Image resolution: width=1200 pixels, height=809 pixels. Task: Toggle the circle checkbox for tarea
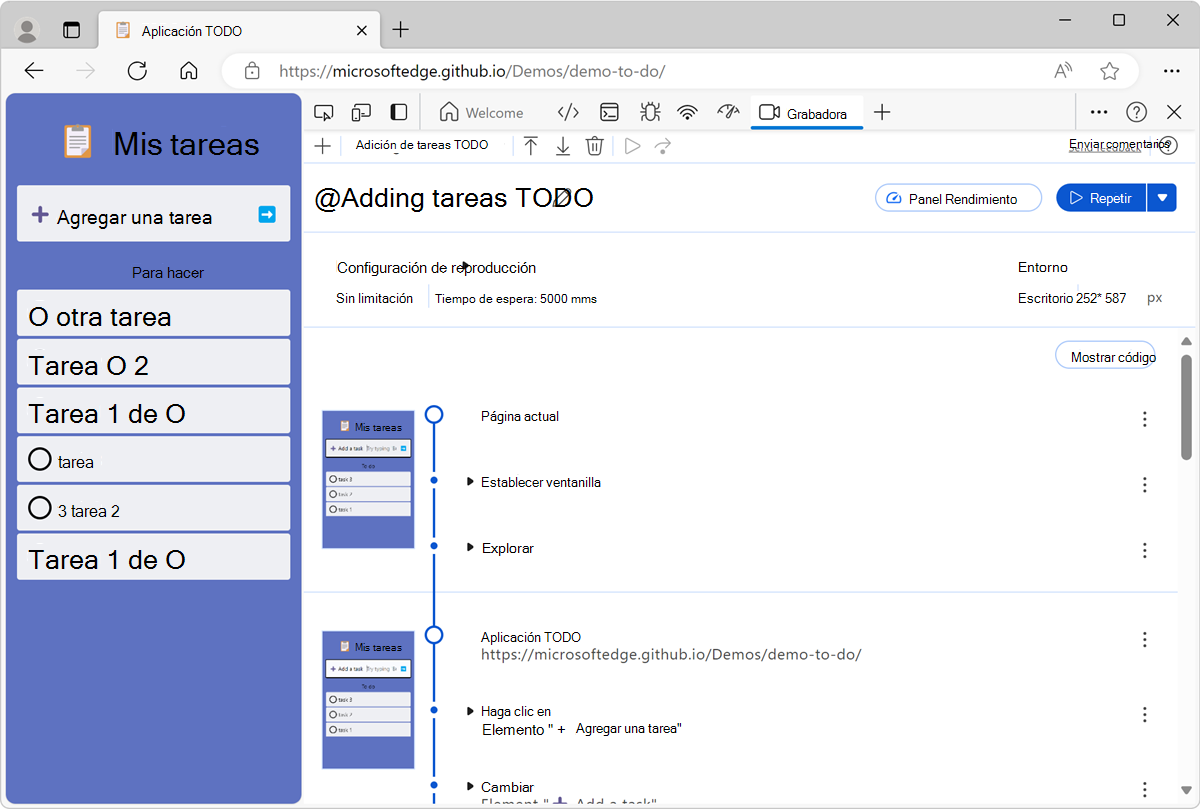pyautogui.click(x=40, y=459)
